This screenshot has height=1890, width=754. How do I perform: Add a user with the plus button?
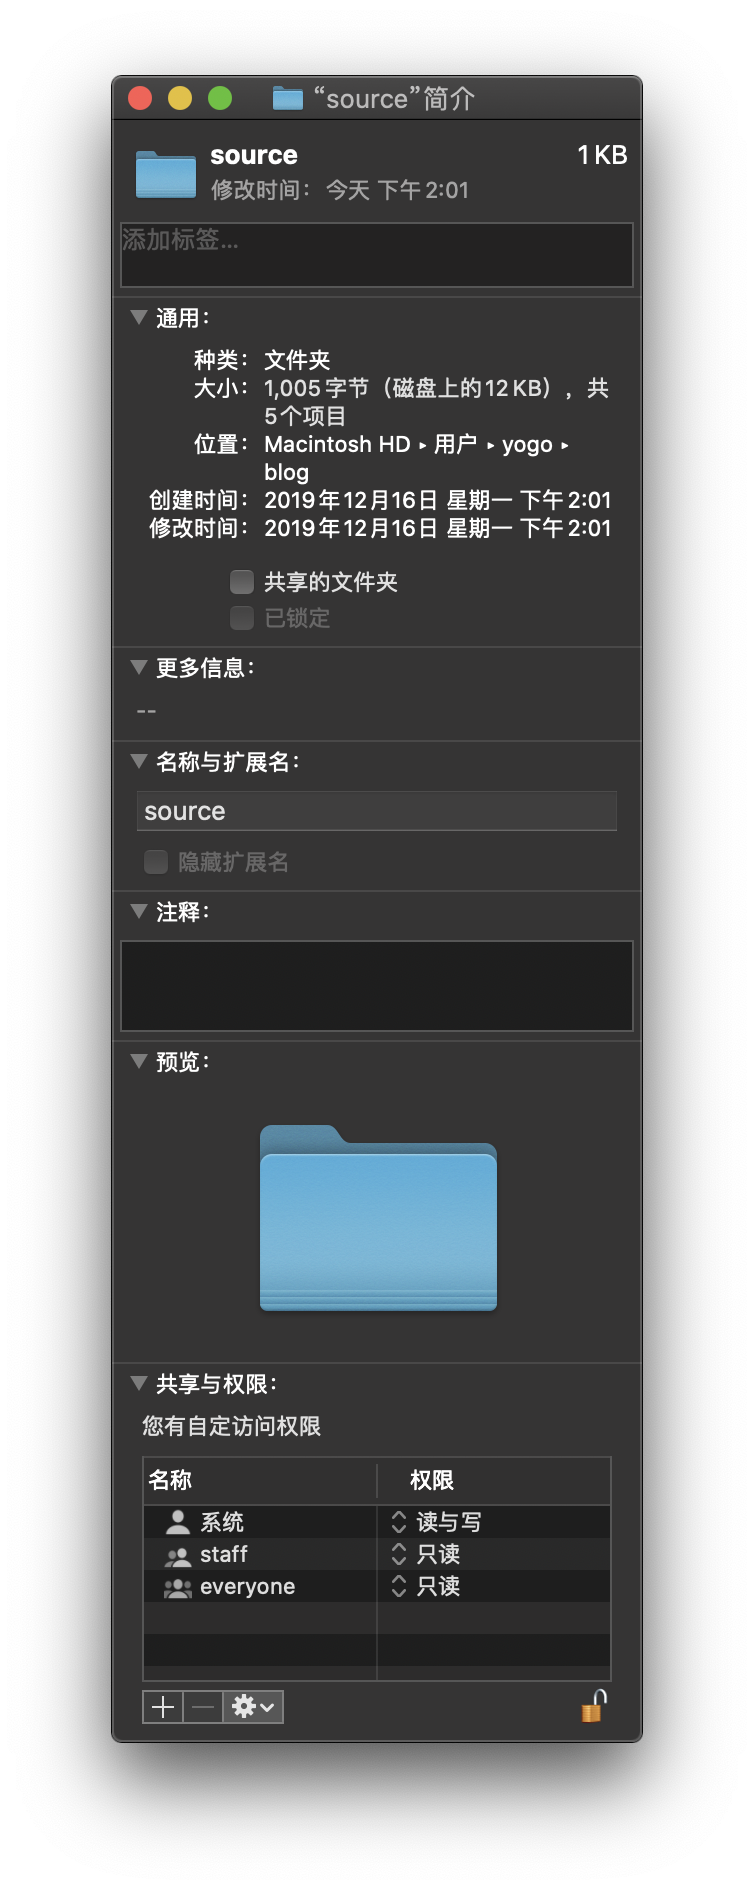pos(163,1706)
